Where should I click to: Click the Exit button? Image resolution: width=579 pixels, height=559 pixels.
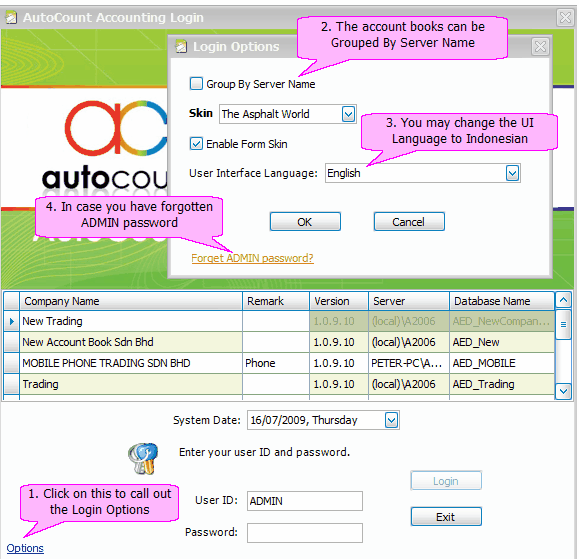pyautogui.click(x=446, y=517)
